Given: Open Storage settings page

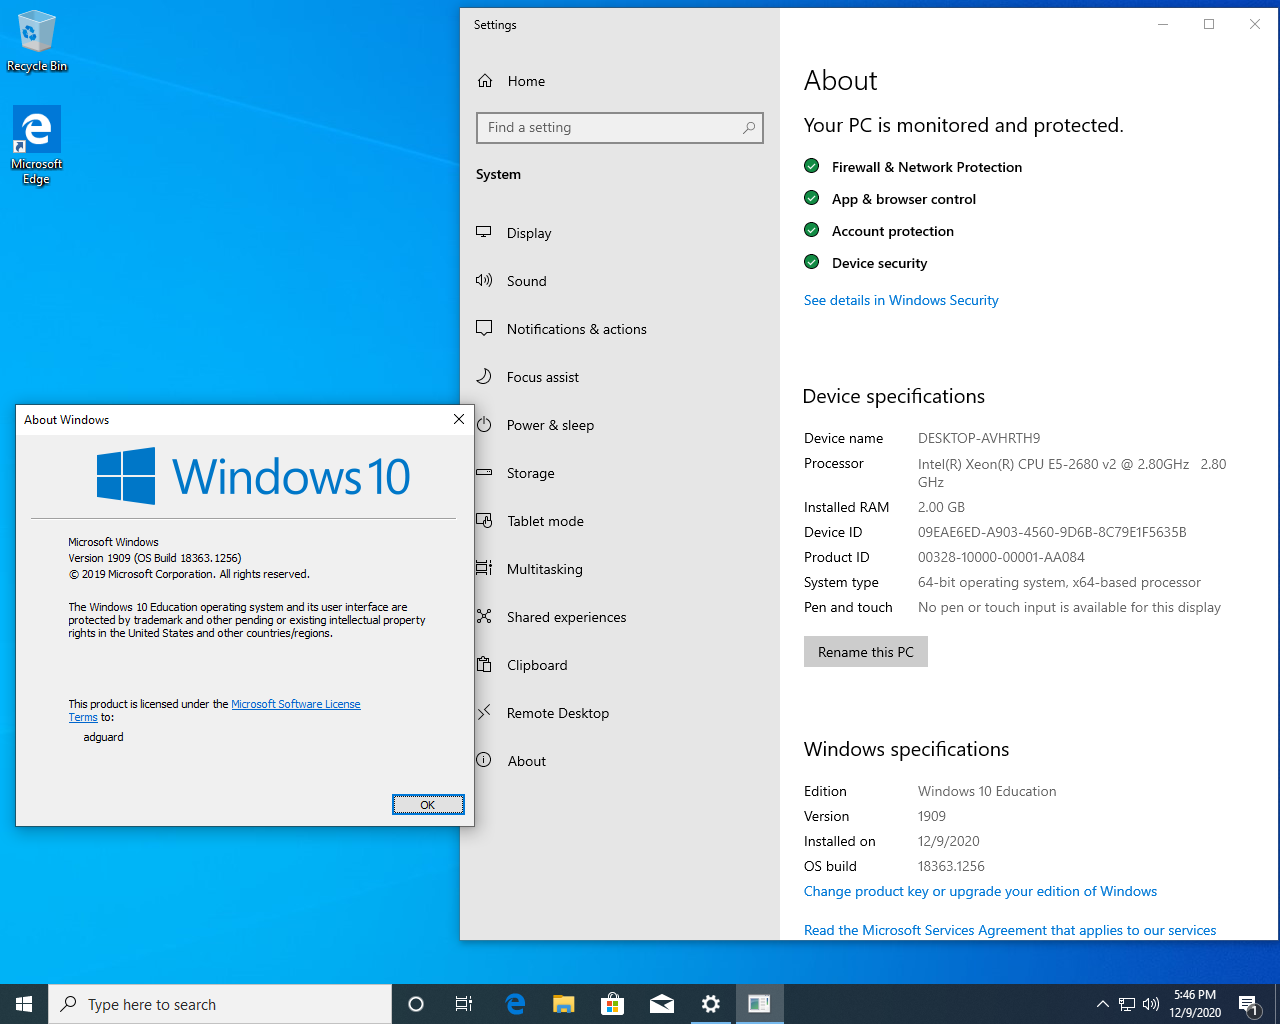Looking at the screenshot, I should 620,473.
